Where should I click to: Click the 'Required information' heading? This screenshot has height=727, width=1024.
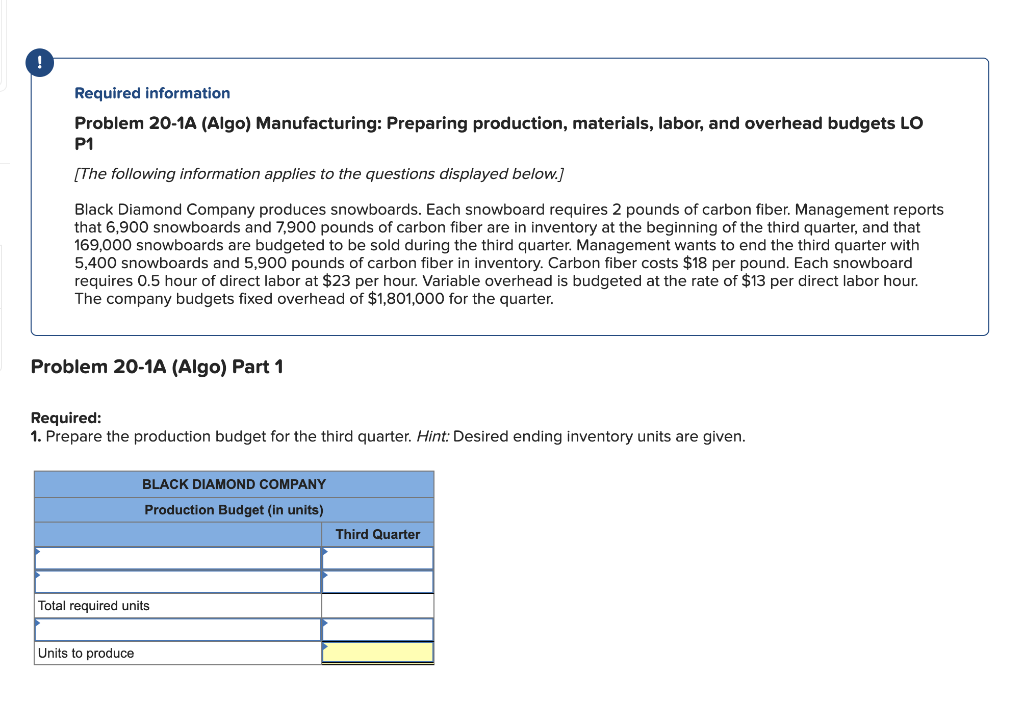click(x=152, y=93)
